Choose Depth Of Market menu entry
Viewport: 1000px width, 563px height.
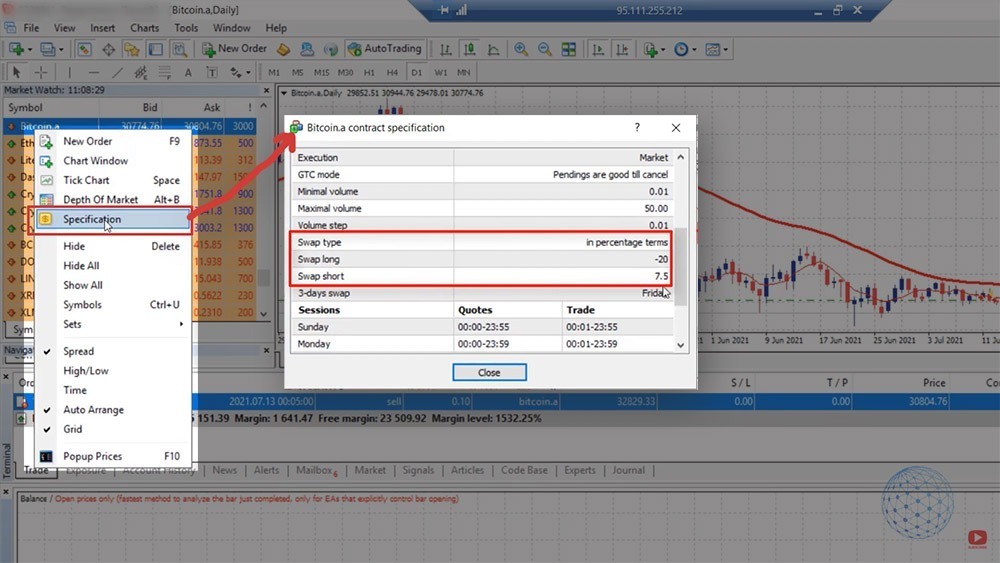[x=113, y=200]
